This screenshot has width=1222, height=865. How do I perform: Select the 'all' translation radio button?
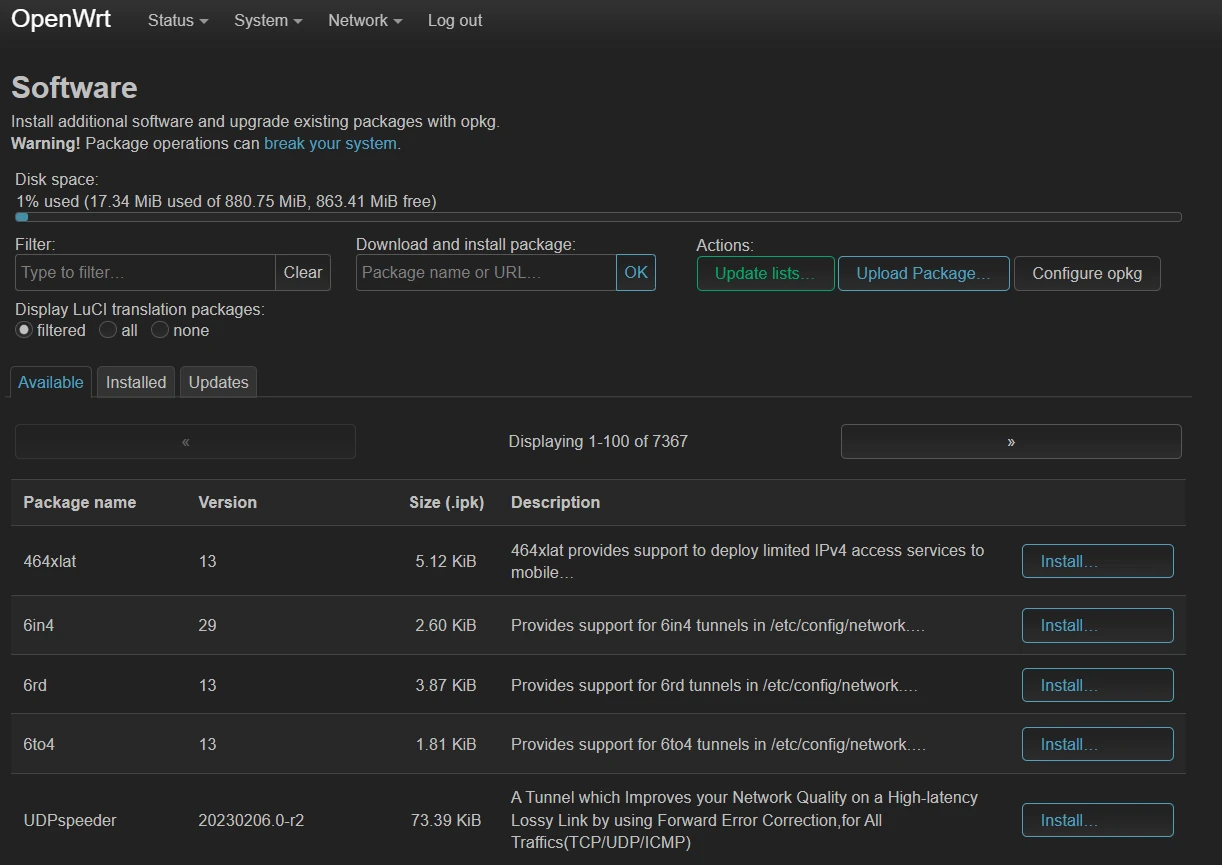point(108,330)
